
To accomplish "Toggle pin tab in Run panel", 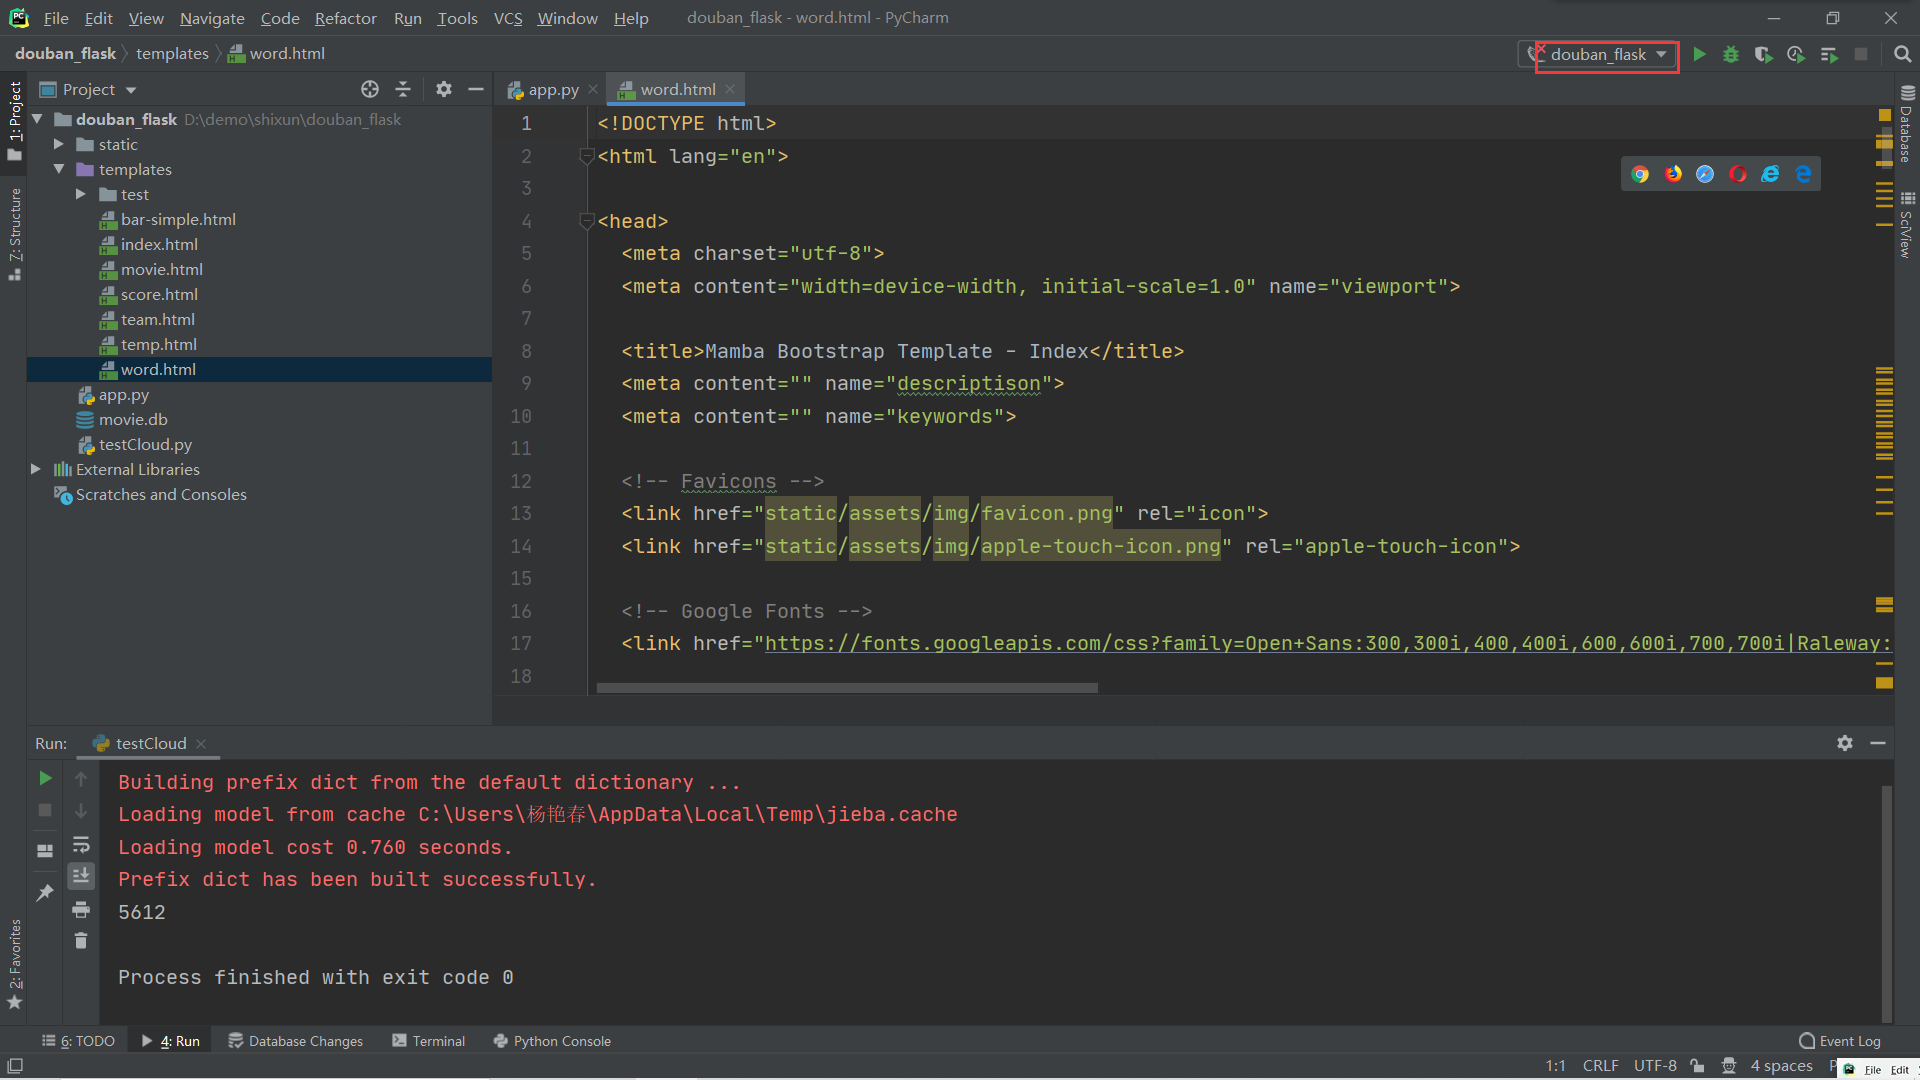I will (x=45, y=893).
